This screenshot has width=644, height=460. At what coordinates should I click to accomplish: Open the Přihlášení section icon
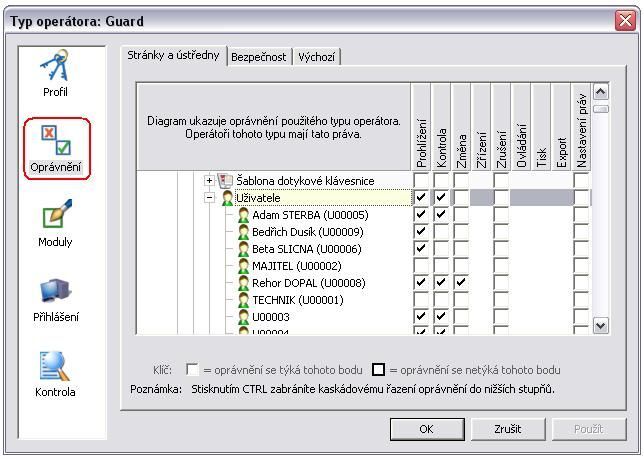coord(56,292)
